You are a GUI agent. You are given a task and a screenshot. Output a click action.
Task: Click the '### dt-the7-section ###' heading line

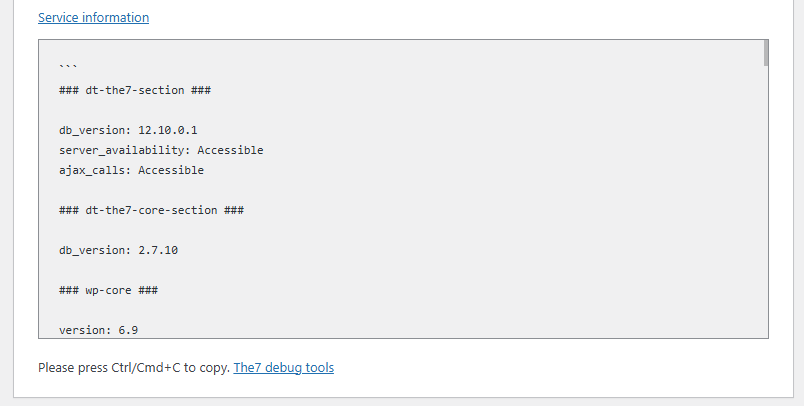point(134,90)
